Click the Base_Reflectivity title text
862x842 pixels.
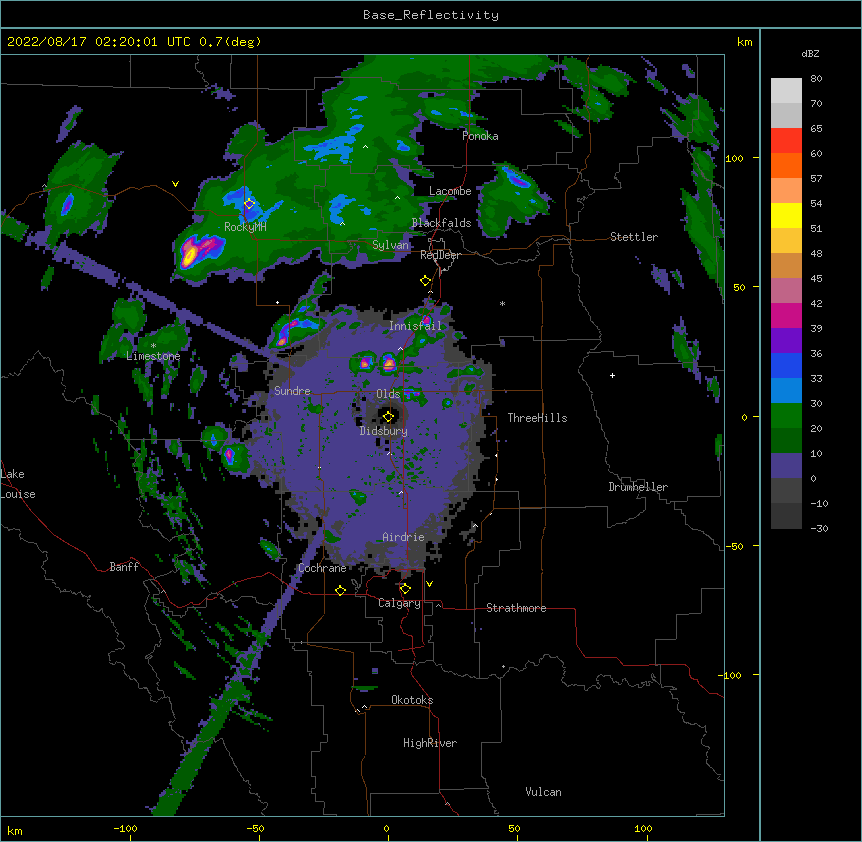coord(431,15)
